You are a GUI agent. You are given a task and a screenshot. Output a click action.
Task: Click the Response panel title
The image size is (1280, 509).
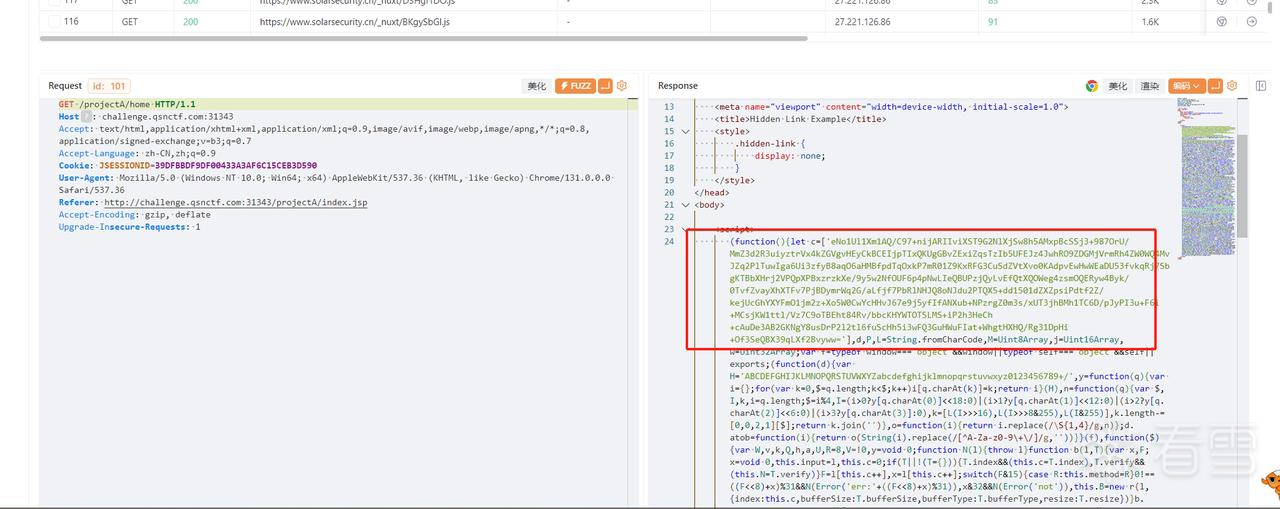(678, 86)
